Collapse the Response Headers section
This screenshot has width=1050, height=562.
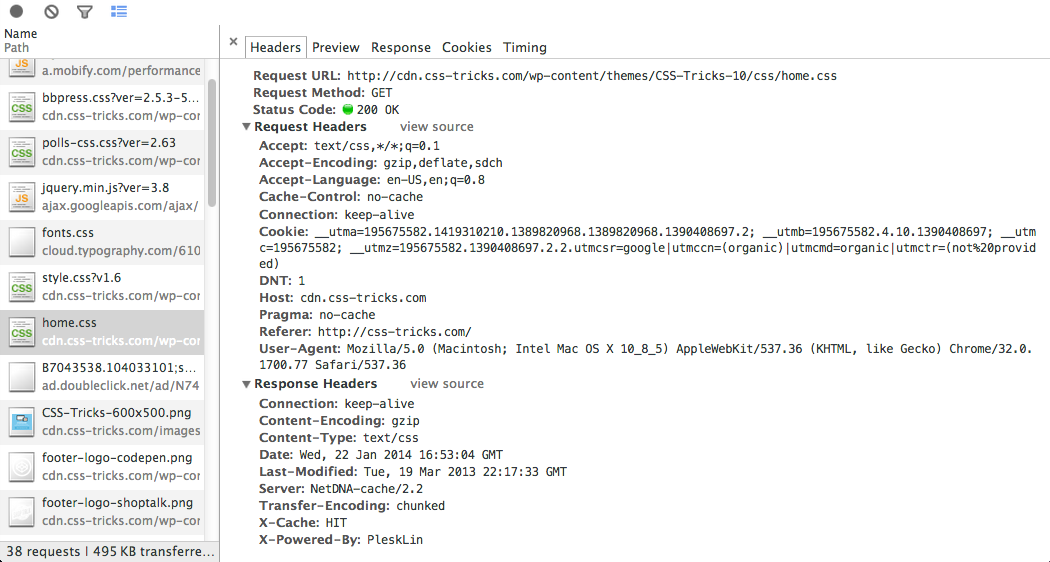[x=247, y=384]
